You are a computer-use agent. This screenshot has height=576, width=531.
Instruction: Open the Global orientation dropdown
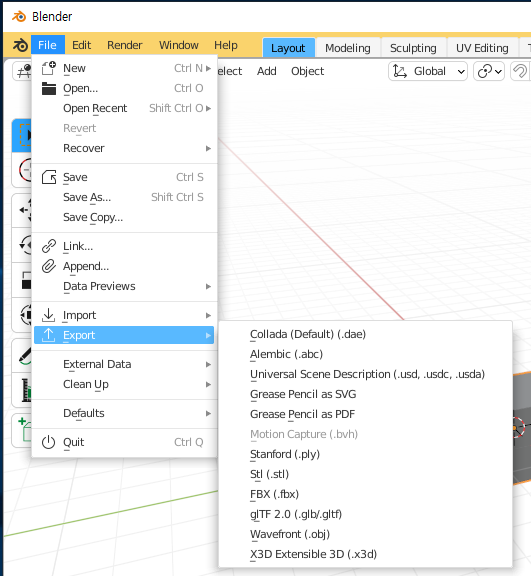coord(428,71)
